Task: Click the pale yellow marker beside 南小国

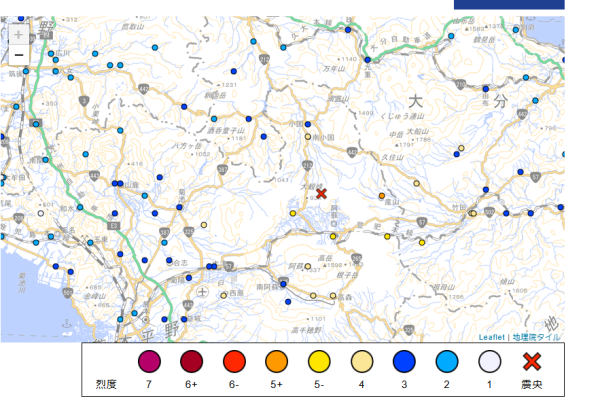Action: [308, 137]
